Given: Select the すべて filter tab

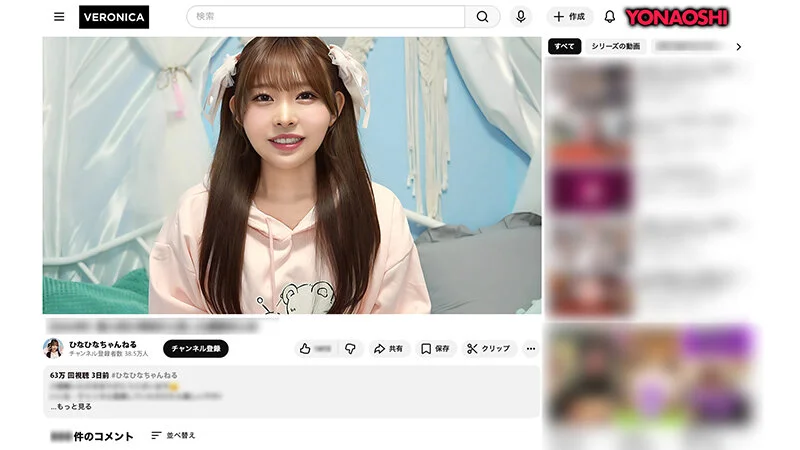Looking at the screenshot, I should [x=564, y=47].
